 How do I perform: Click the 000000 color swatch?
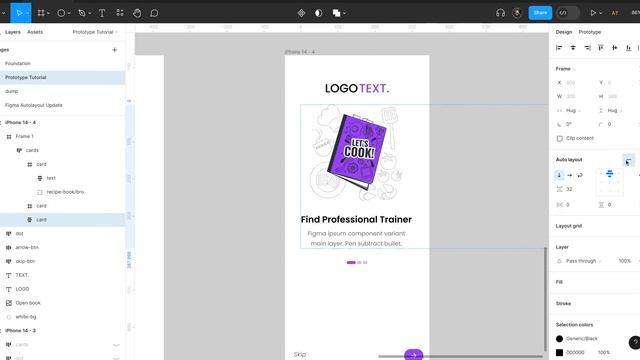pyautogui.click(x=560, y=353)
